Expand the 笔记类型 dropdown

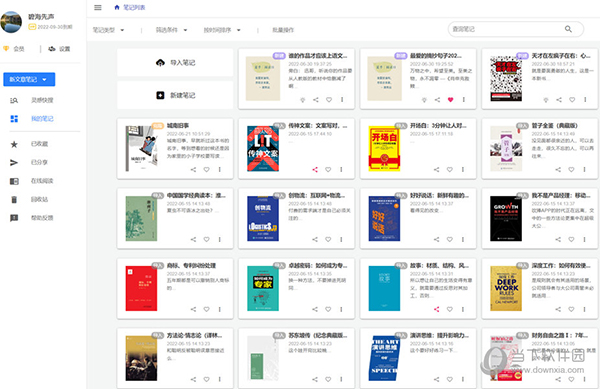point(109,30)
